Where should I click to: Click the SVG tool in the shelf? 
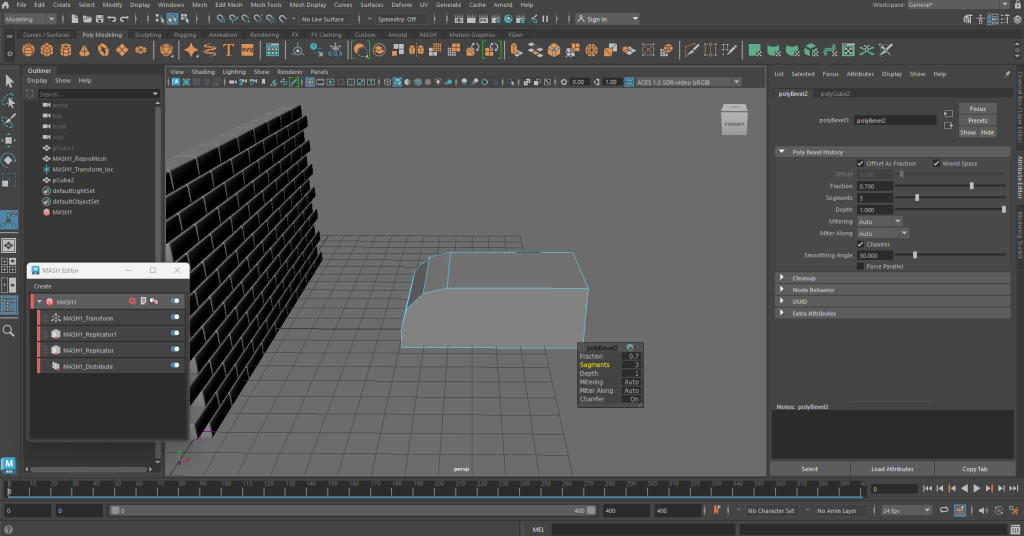pos(249,50)
